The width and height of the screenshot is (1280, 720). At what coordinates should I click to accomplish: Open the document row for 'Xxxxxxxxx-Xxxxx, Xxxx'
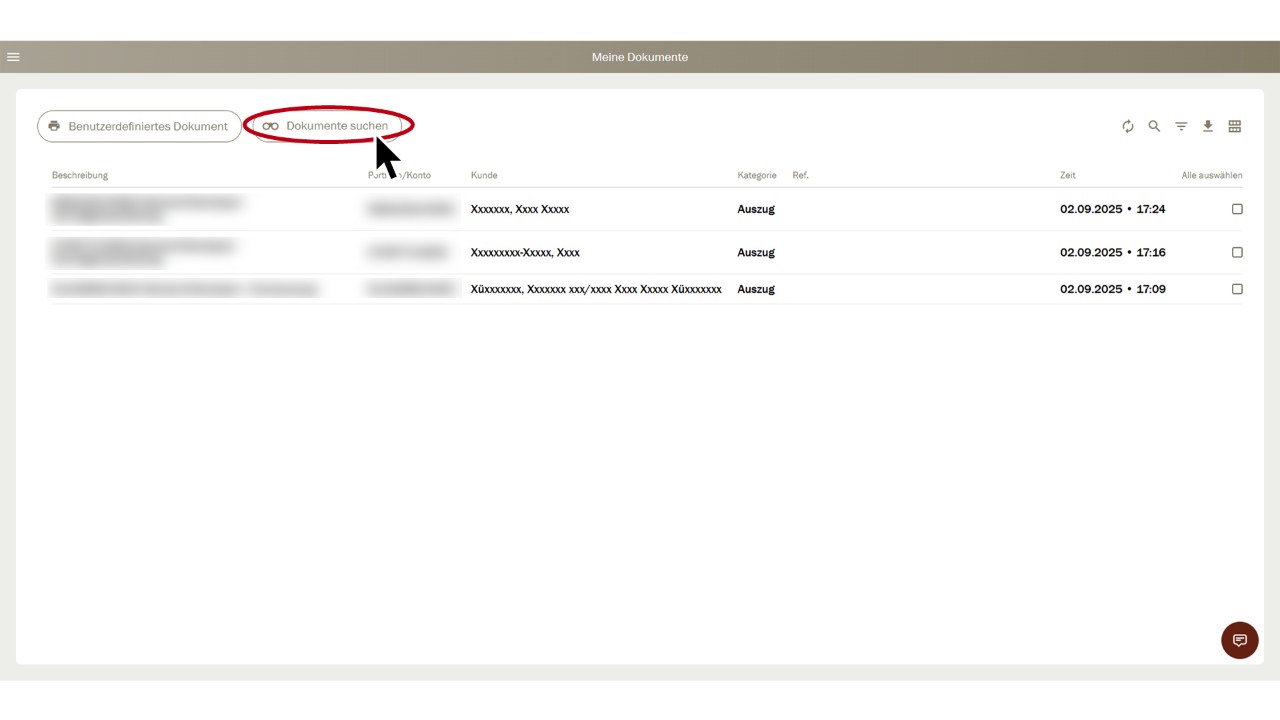pos(525,252)
